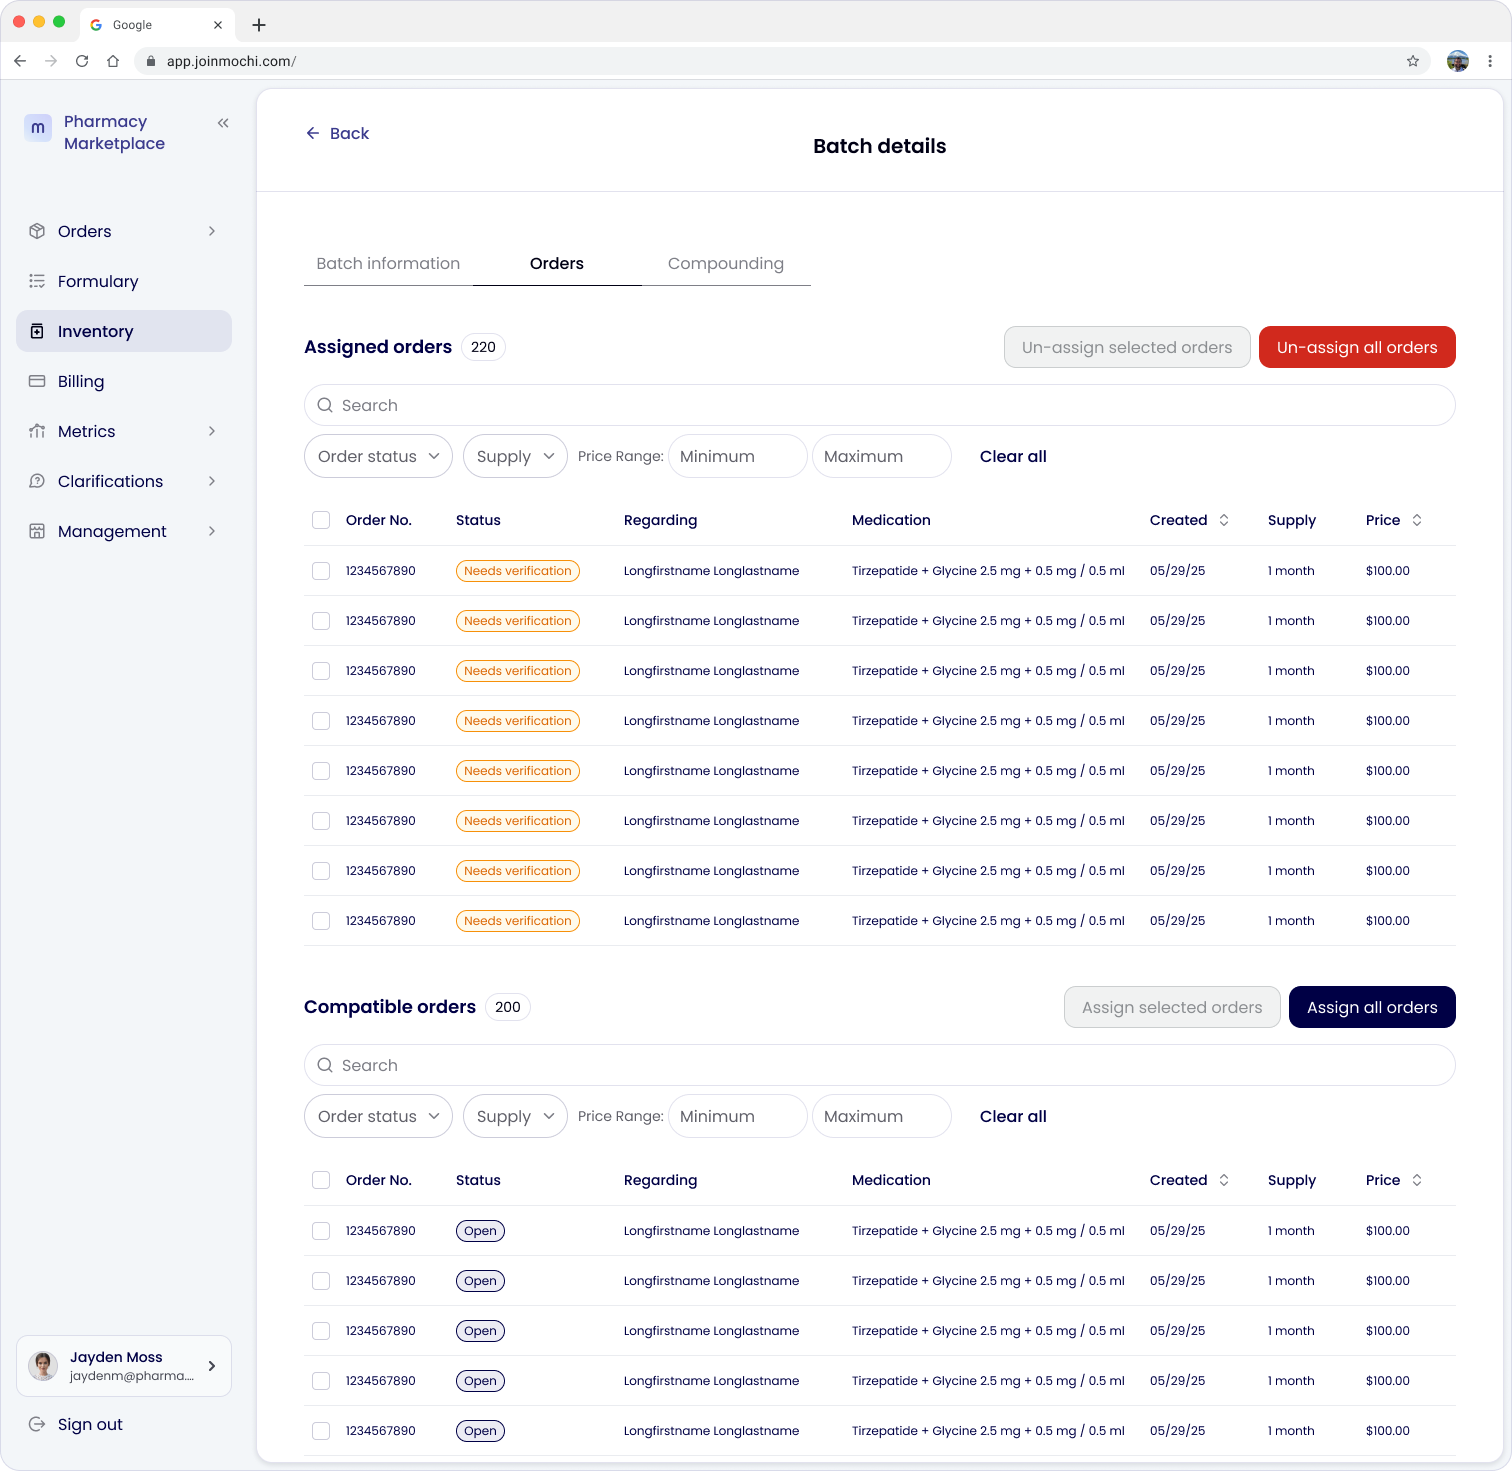
Task: Sort Assigned orders by Created arrows
Action: tap(1224, 520)
